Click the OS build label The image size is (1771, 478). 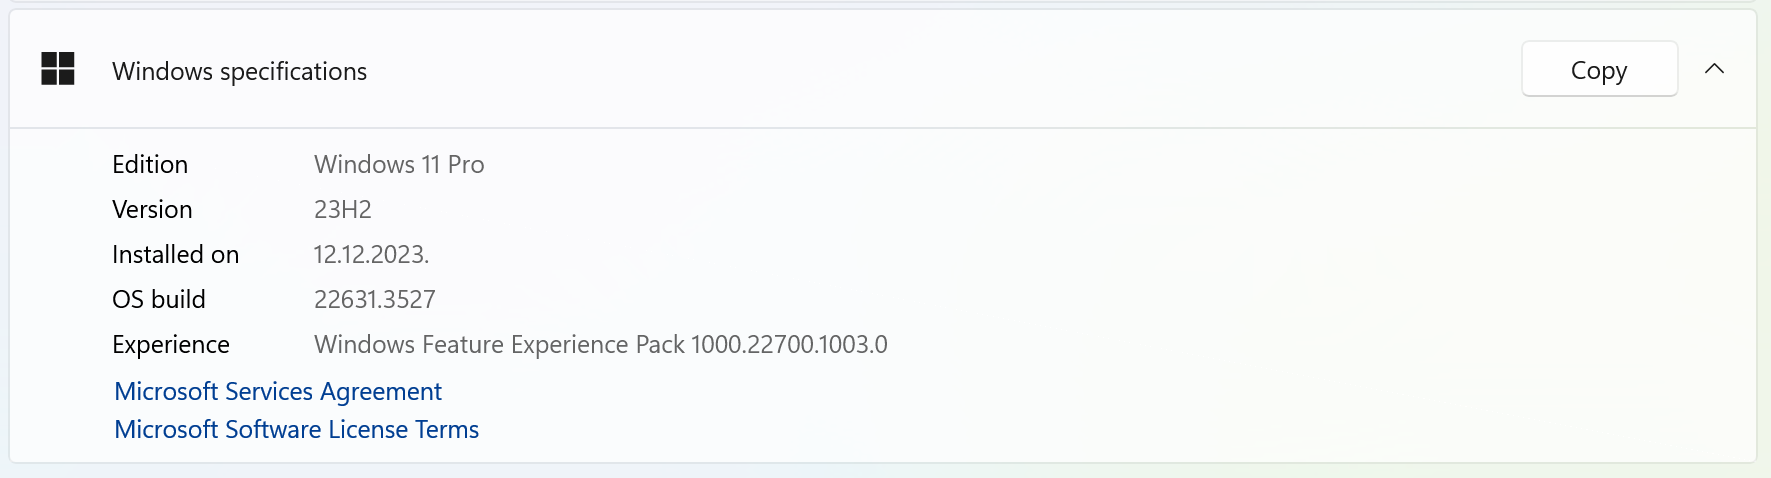pos(158,299)
